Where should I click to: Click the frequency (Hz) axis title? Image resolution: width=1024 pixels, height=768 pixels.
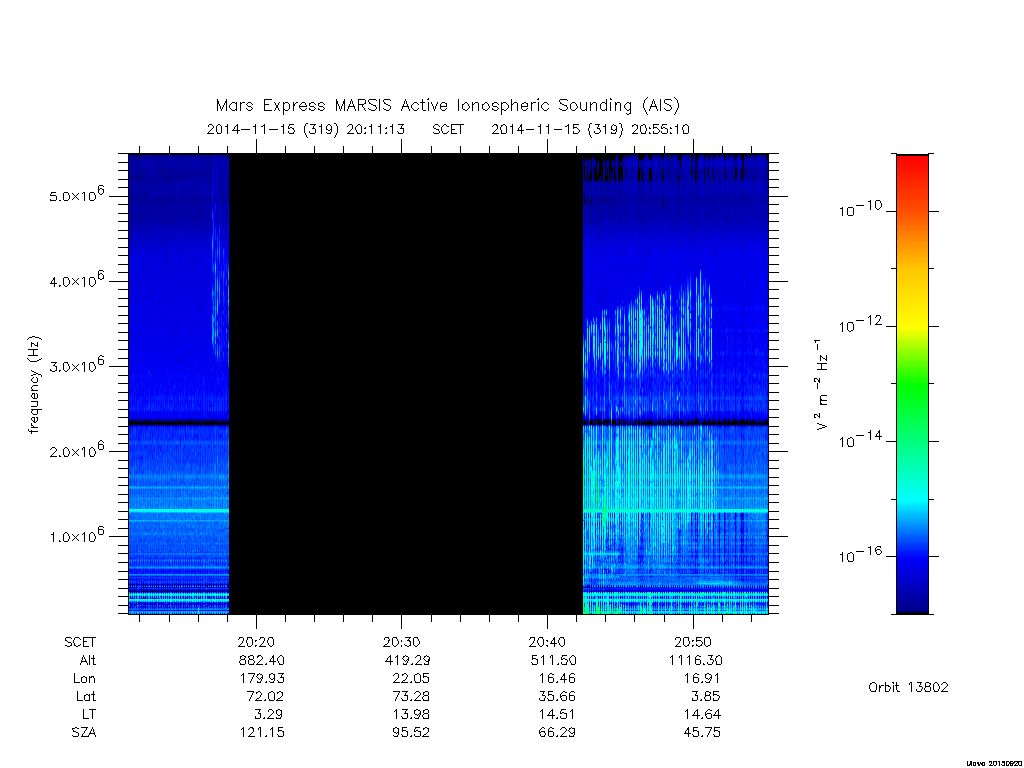click(35, 385)
